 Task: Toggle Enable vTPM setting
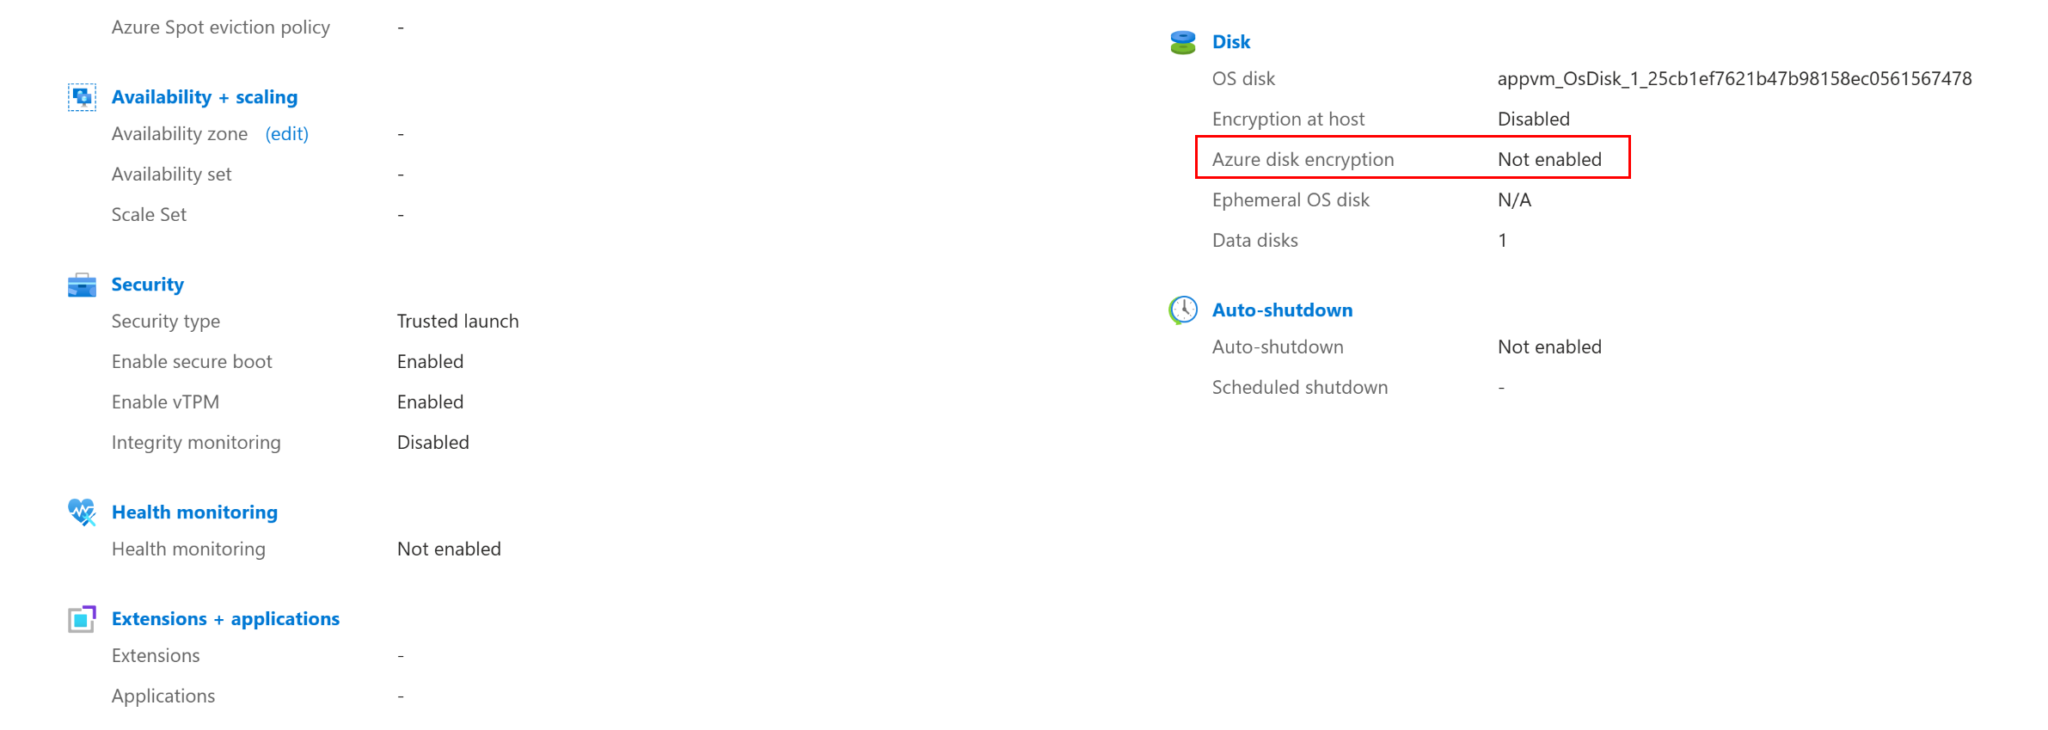click(430, 401)
